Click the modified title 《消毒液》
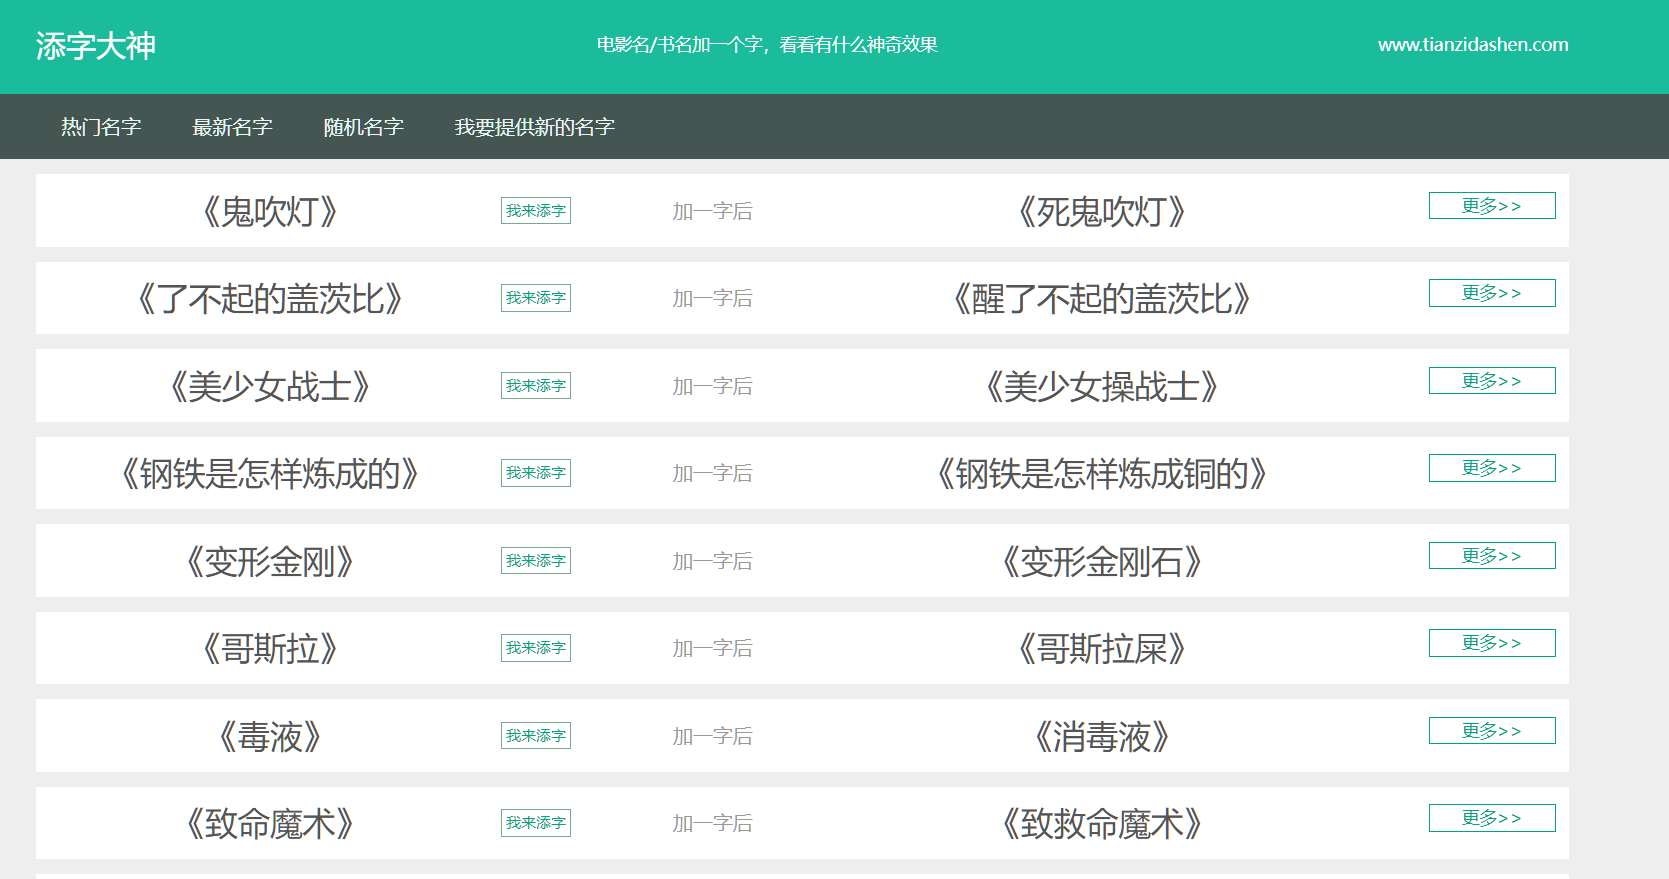The image size is (1669, 879). tap(1102, 737)
